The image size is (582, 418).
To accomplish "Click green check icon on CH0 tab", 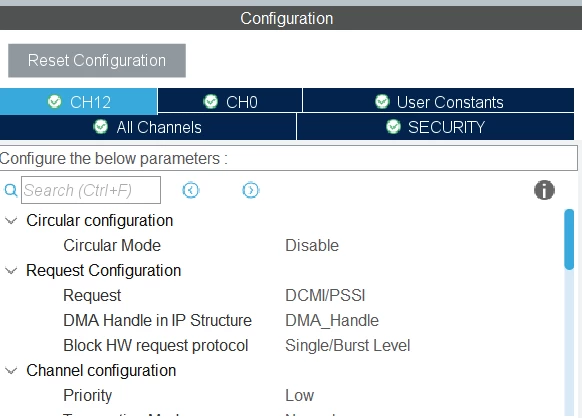I will coord(211,101).
